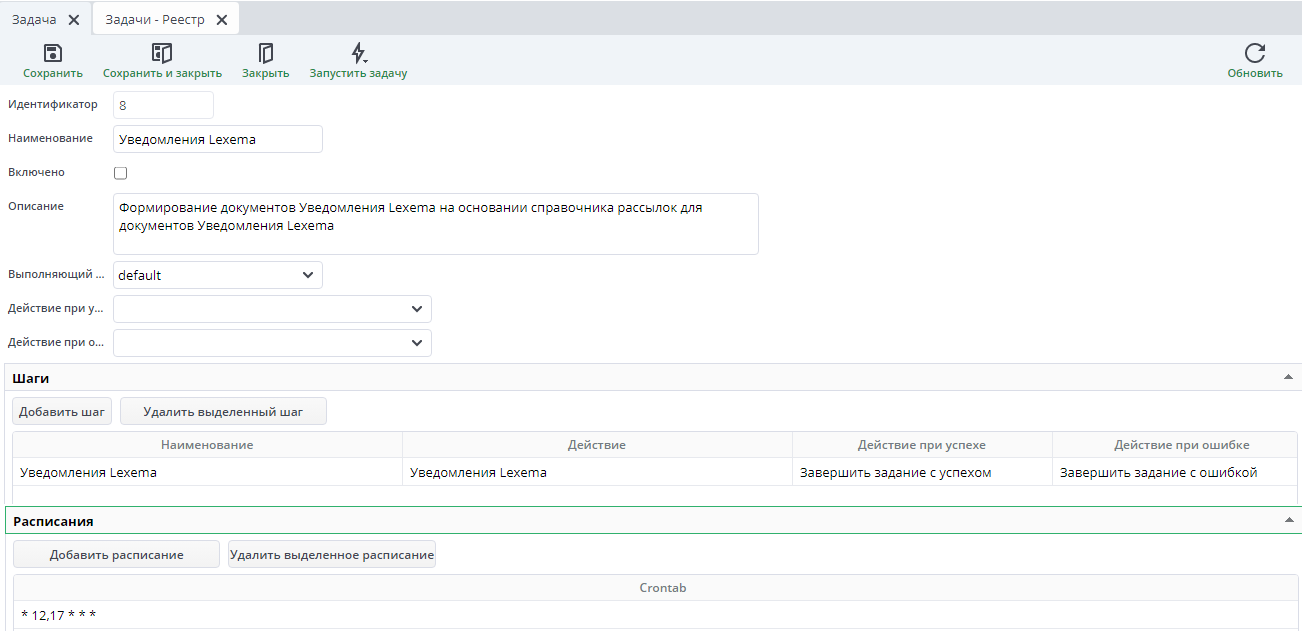Select Действие cell Уведомления Lexema
Screen dimensions: 1302x631
597,472
